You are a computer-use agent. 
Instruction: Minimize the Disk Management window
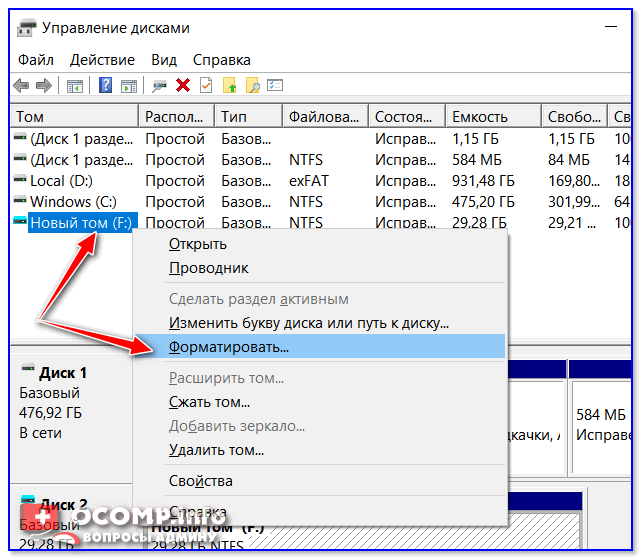tap(611, 27)
